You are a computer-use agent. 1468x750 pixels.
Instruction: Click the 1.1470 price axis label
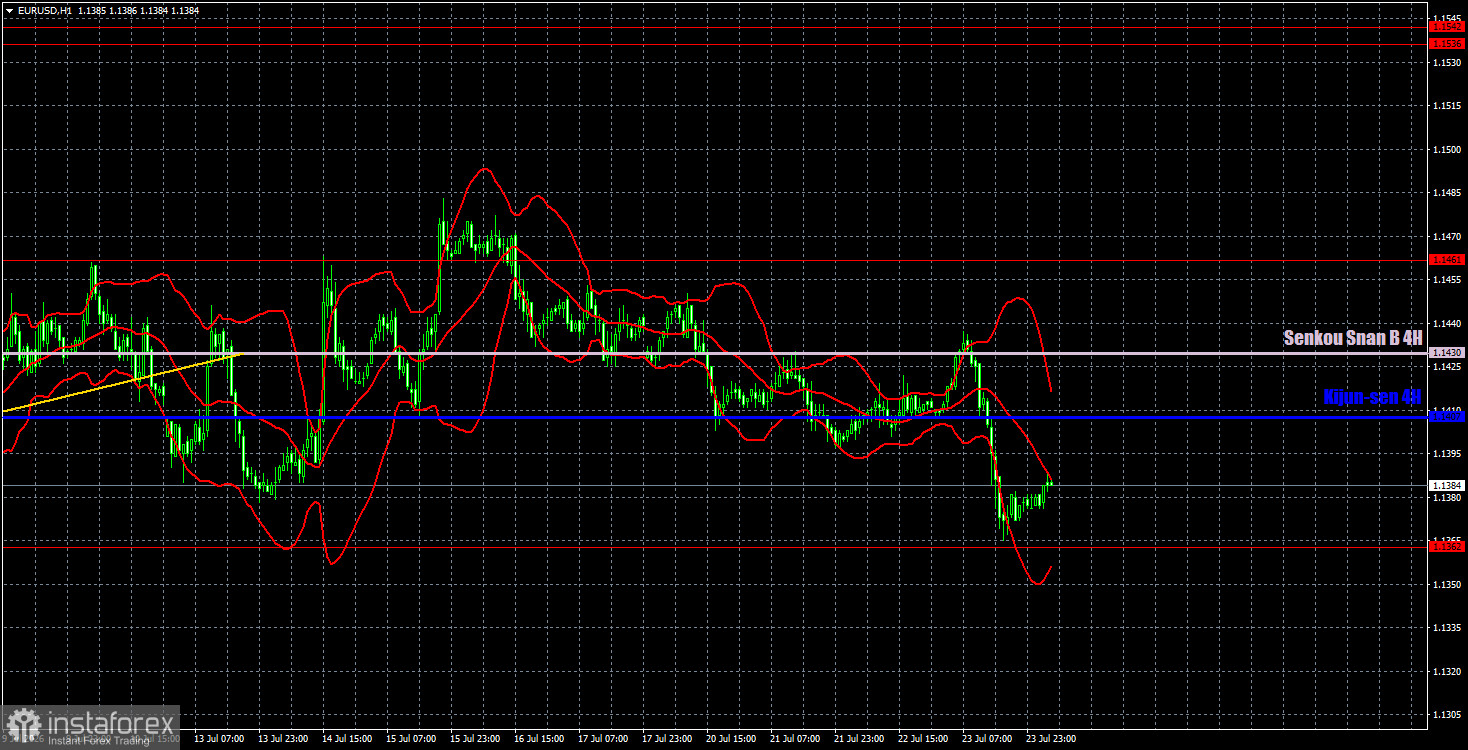(x=1447, y=237)
